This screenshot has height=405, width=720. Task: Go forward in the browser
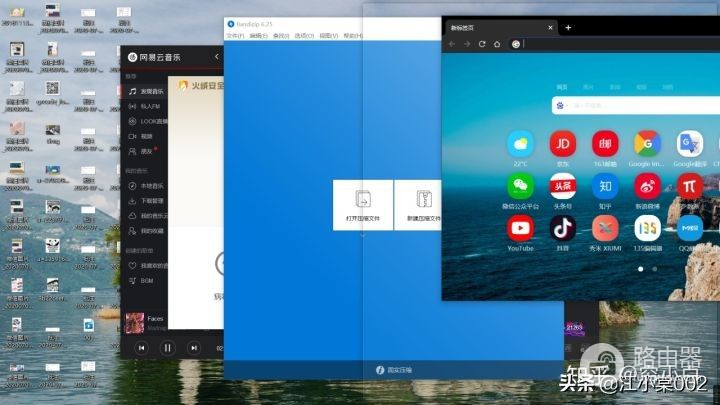467,44
